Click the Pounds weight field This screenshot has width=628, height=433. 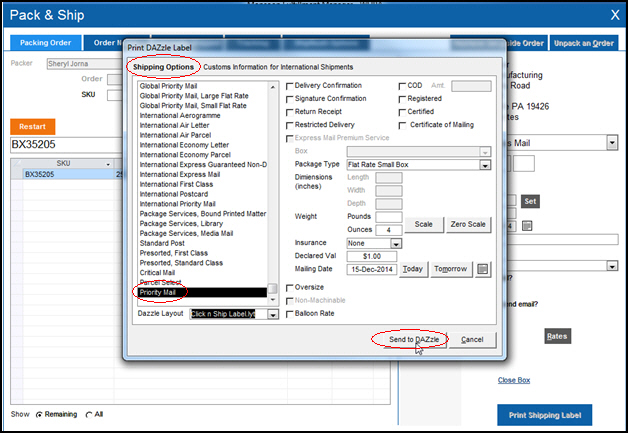[388, 217]
